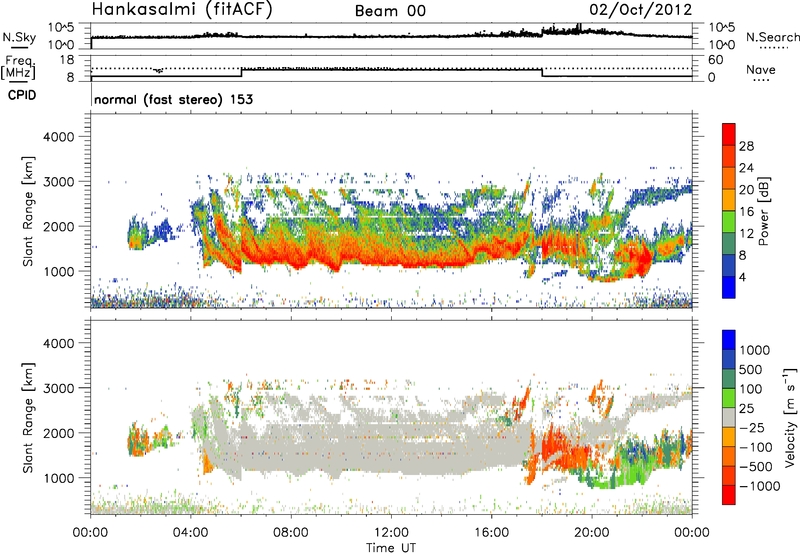Image resolution: width=800 pixels, height=554 pixels.
Task: Click the 500 velocity colorbar label
Action: tap(751, 369)
